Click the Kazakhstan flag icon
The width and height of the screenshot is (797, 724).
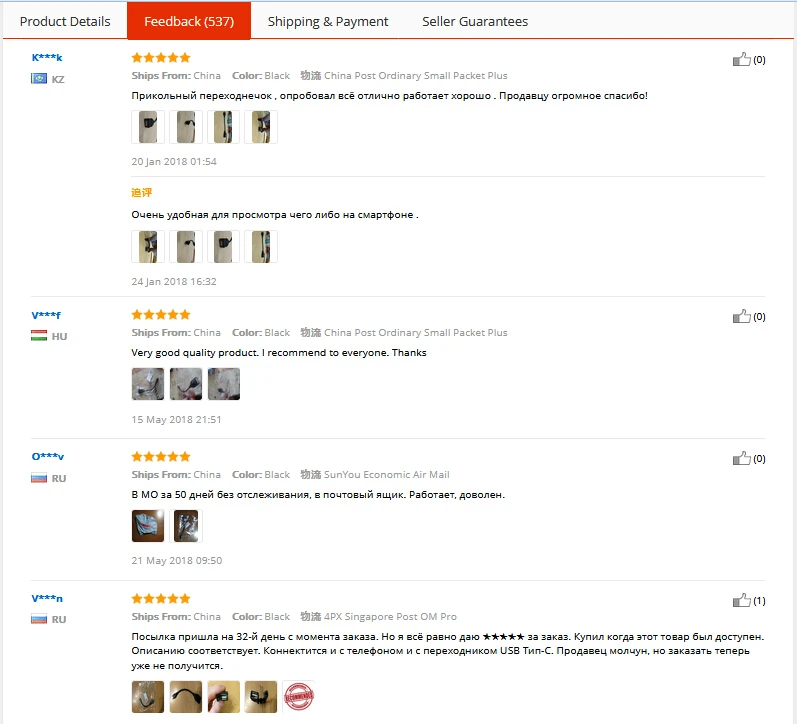click(39, 79)
